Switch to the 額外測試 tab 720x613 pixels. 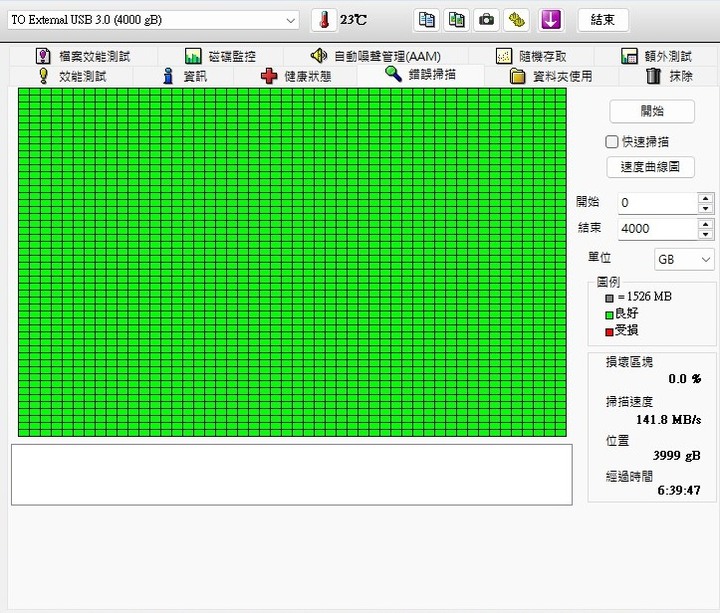coord(656,56)
